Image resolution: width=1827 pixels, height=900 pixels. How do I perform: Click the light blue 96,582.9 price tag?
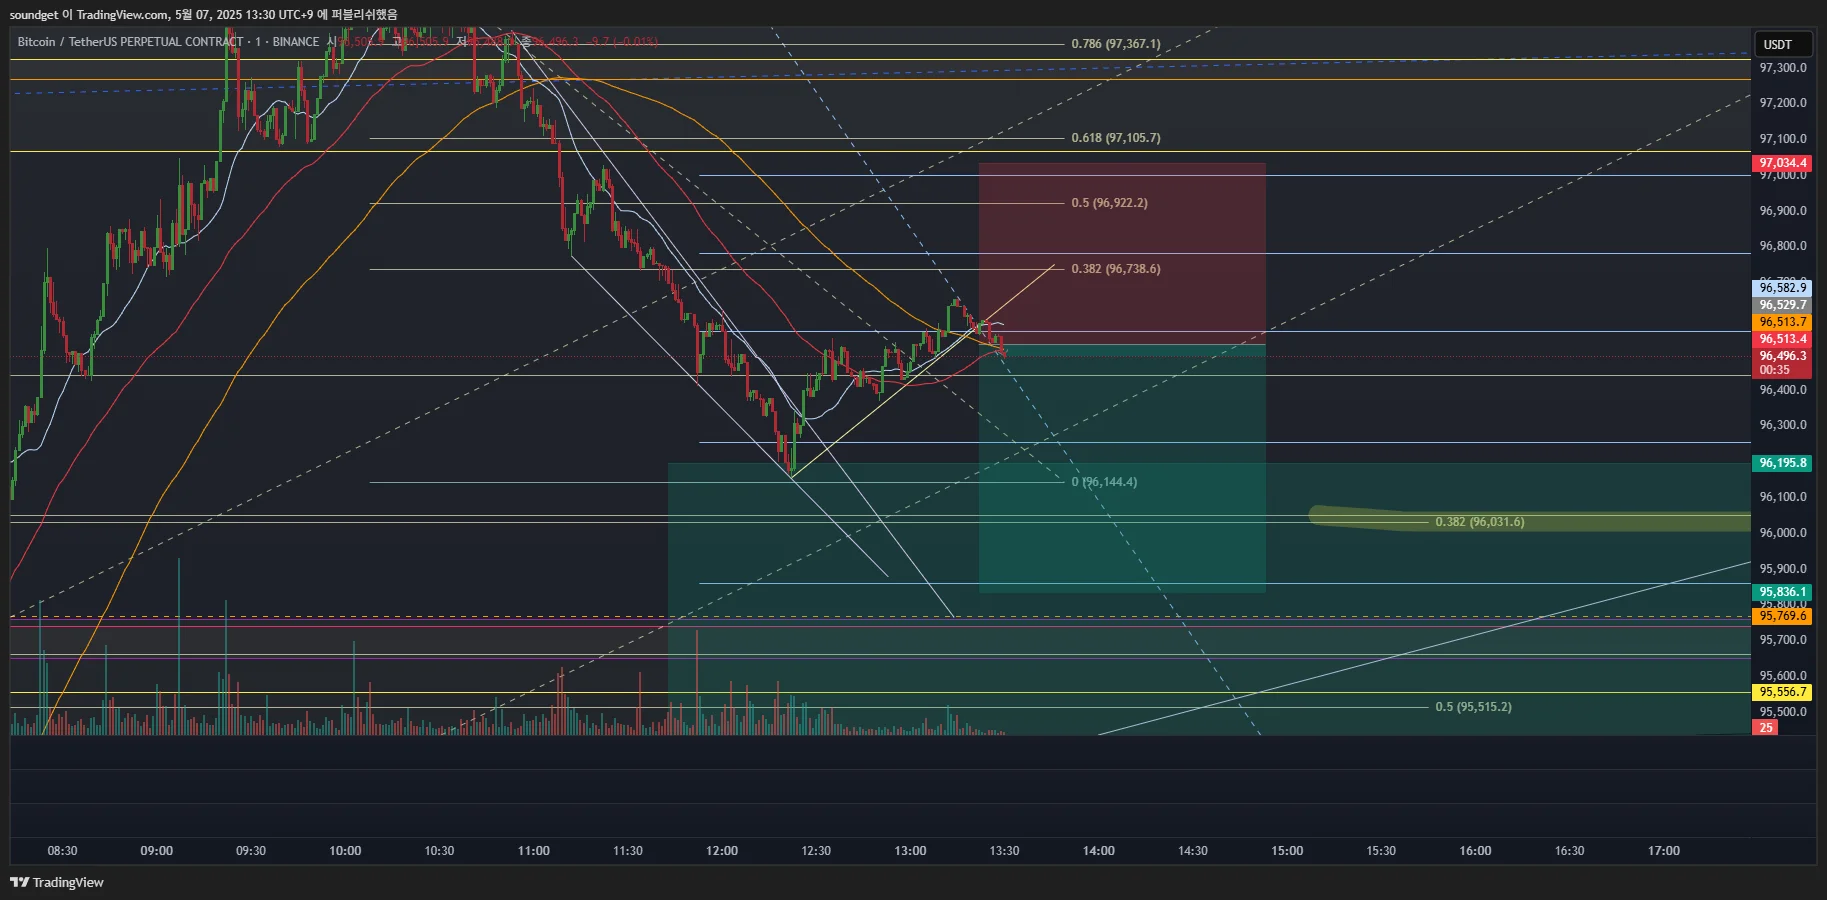1783,288
